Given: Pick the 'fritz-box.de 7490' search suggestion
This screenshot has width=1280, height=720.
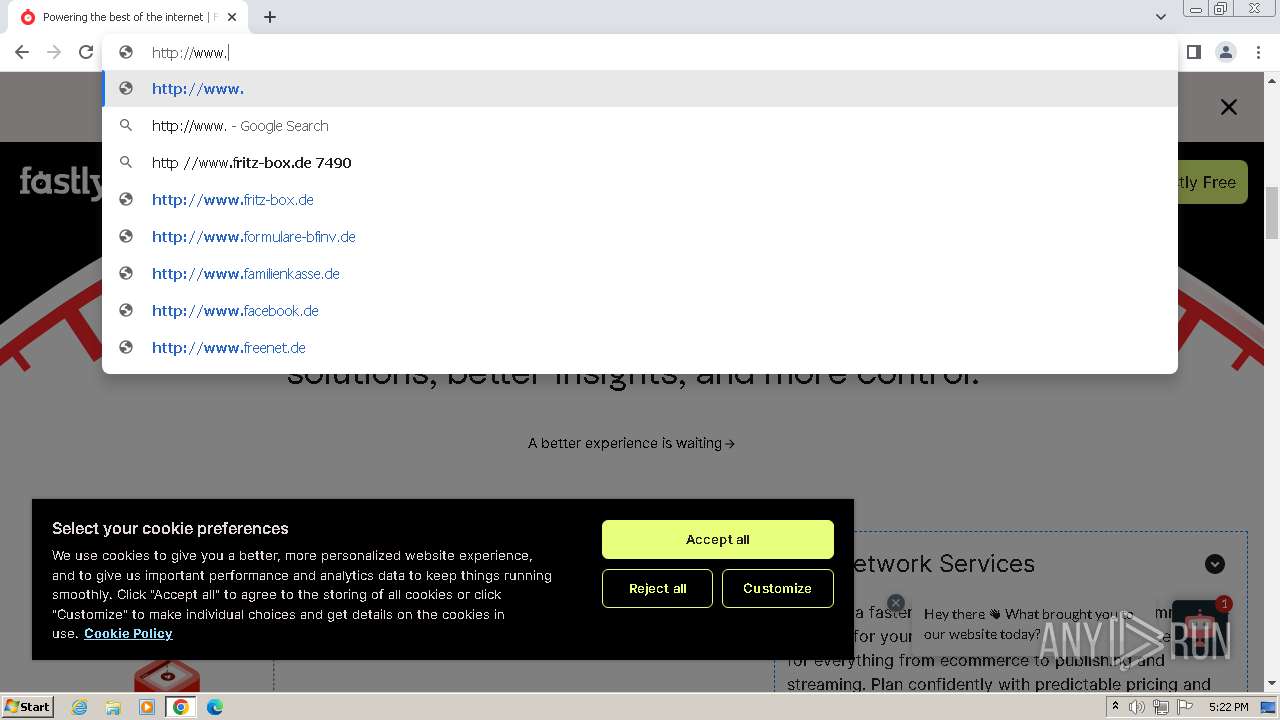Looking at the screenshot, I should (640, 163).
